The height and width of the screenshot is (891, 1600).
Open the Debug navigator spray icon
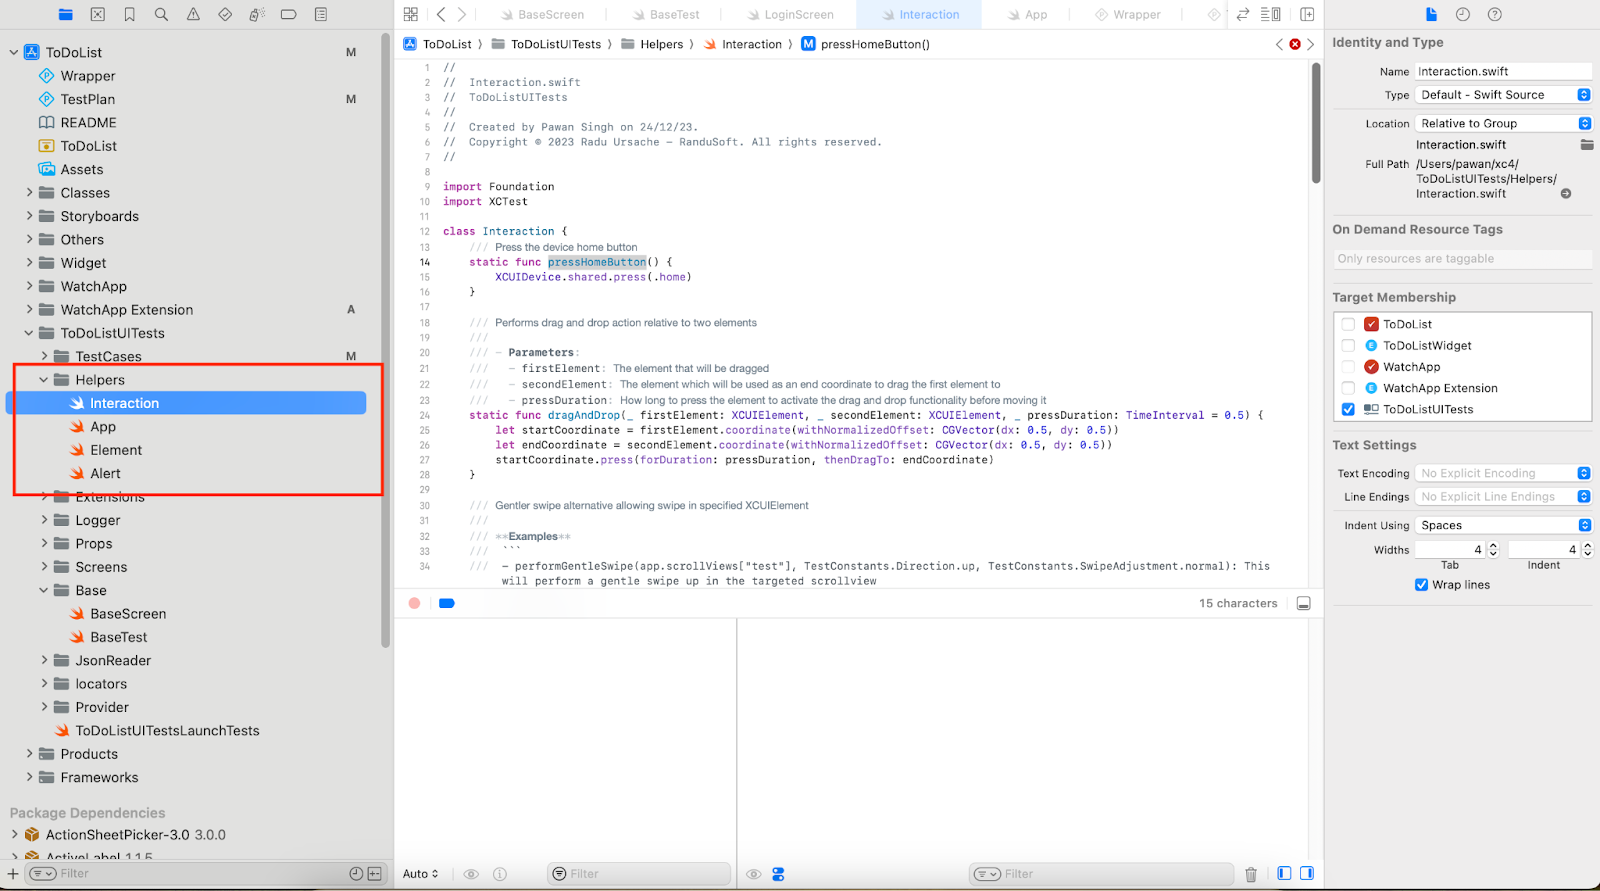click(x=257, y=14)
